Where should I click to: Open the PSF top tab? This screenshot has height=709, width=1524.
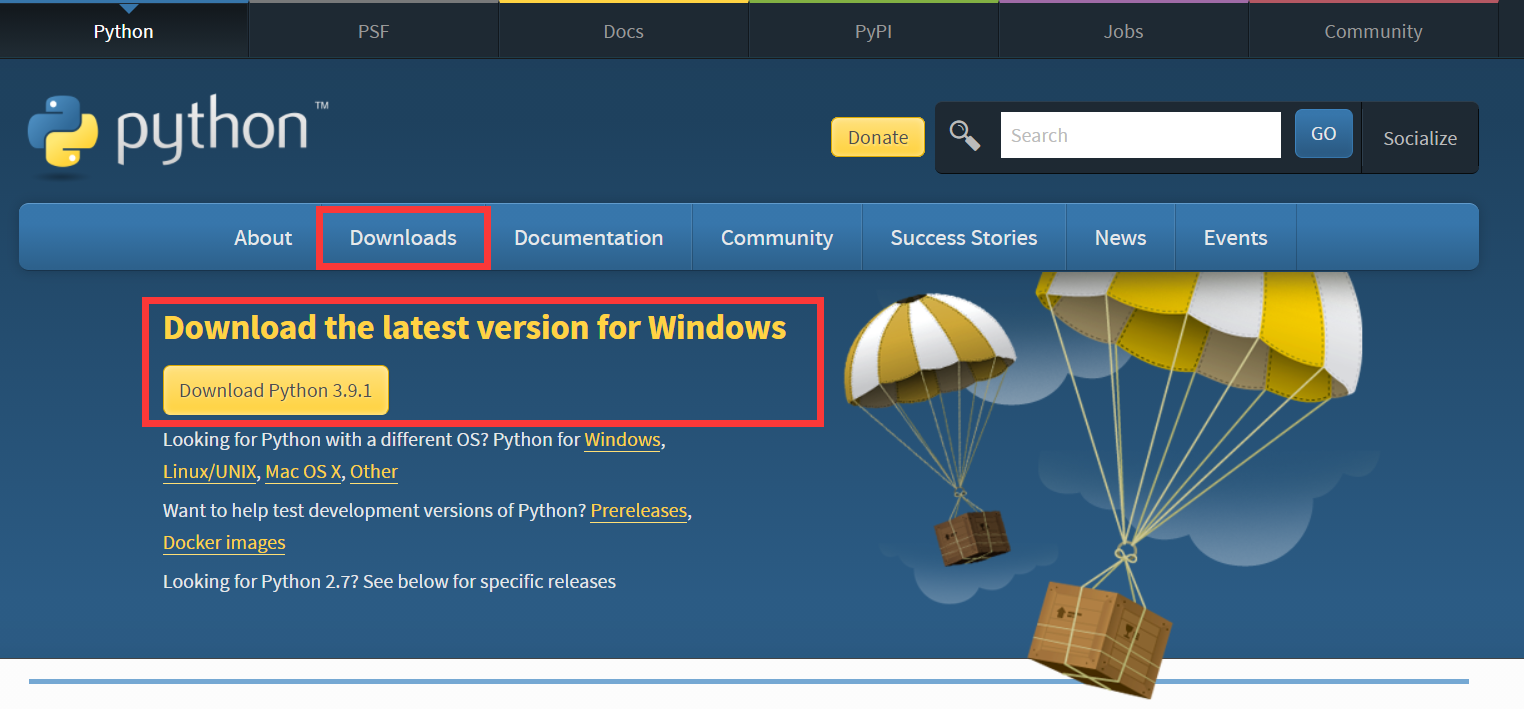[373, 31]
